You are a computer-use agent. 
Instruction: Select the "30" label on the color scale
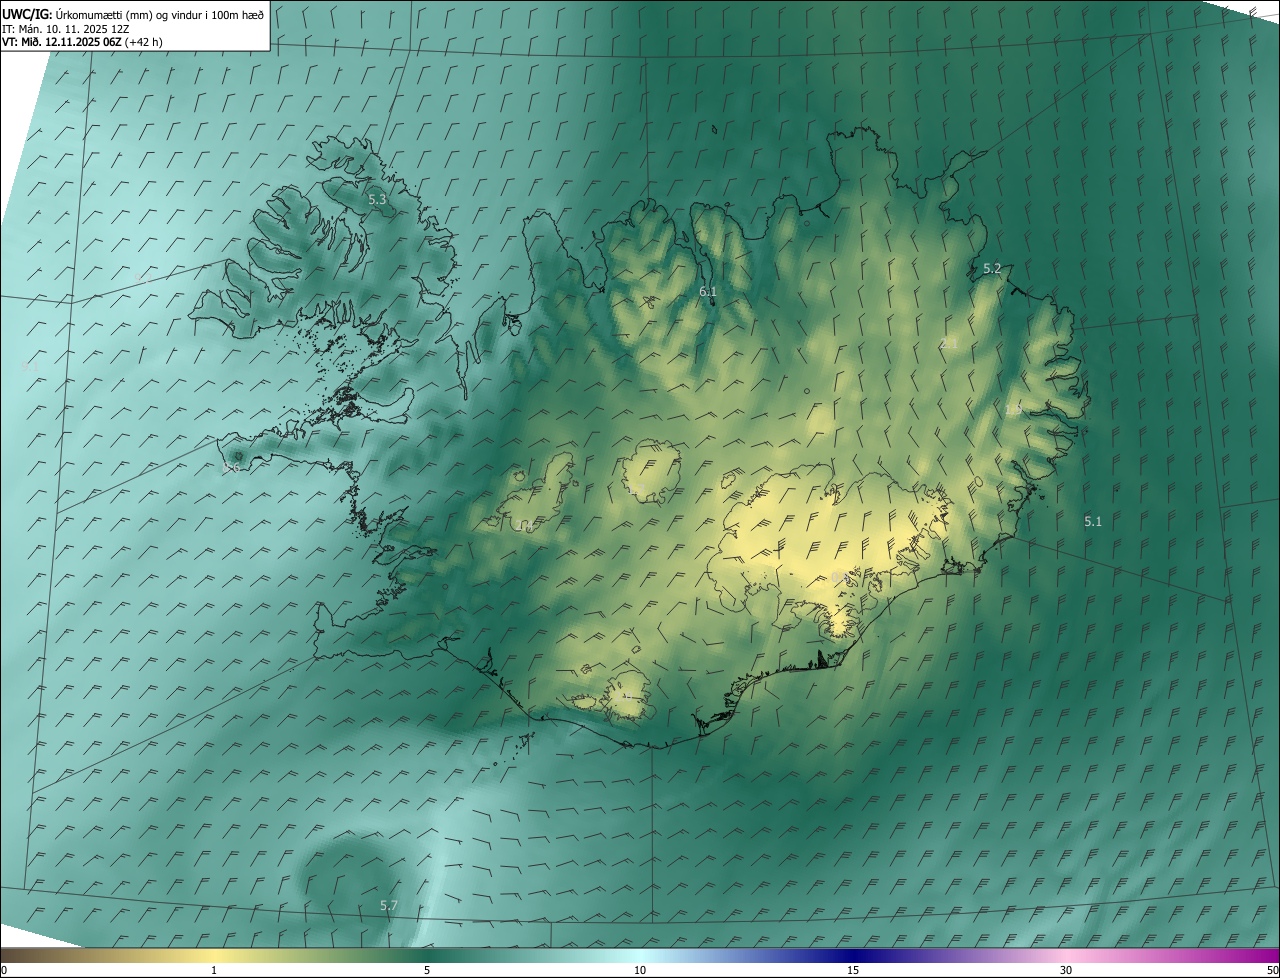[x=1066, y=971]
